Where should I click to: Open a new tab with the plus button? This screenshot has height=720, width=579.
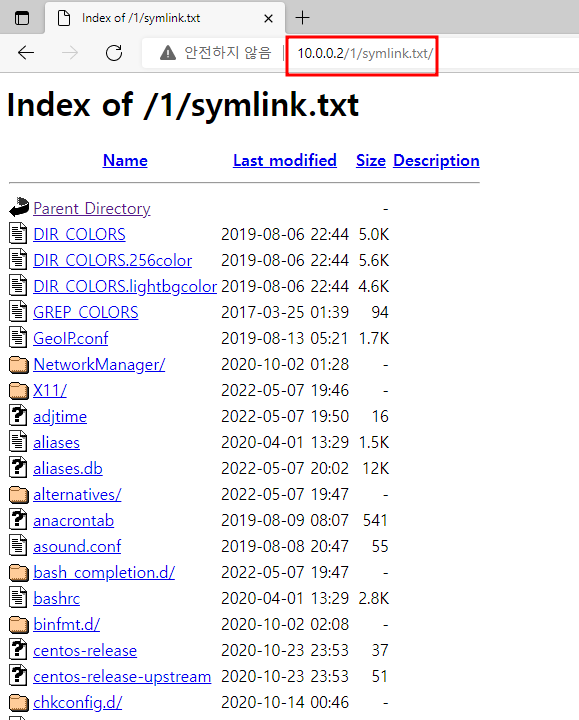(x=302, y=18)
